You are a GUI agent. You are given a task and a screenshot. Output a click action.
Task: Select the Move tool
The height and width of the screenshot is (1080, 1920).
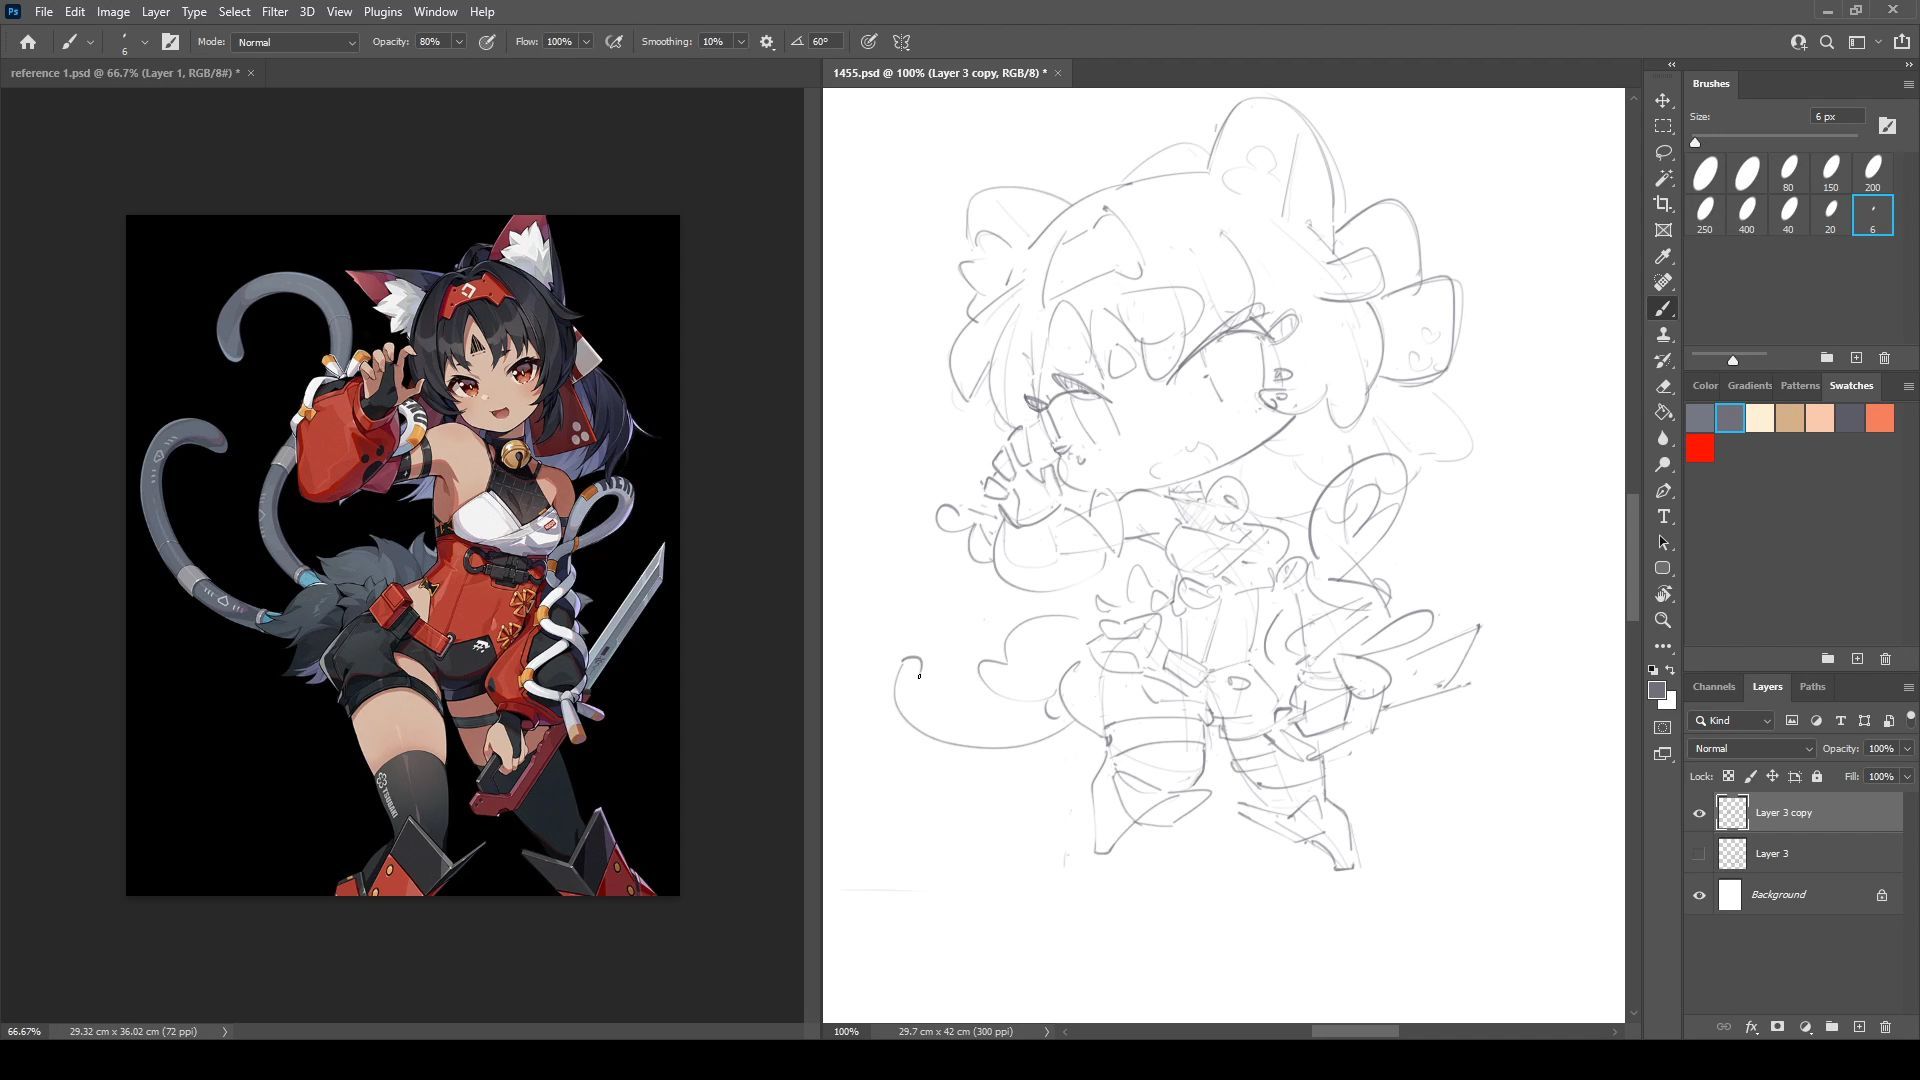pos(1663,101)
